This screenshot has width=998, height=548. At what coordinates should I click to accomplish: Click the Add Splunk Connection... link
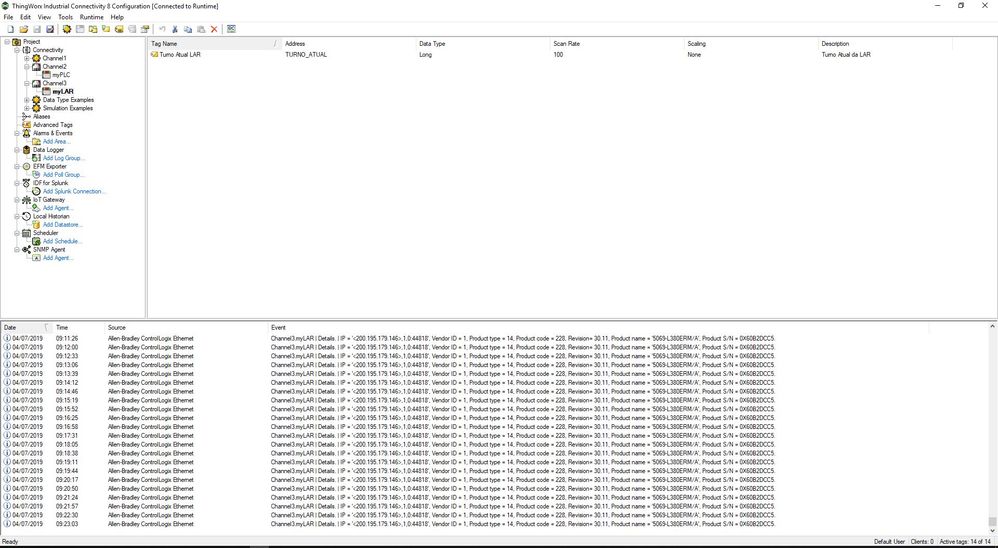point(74,192)
